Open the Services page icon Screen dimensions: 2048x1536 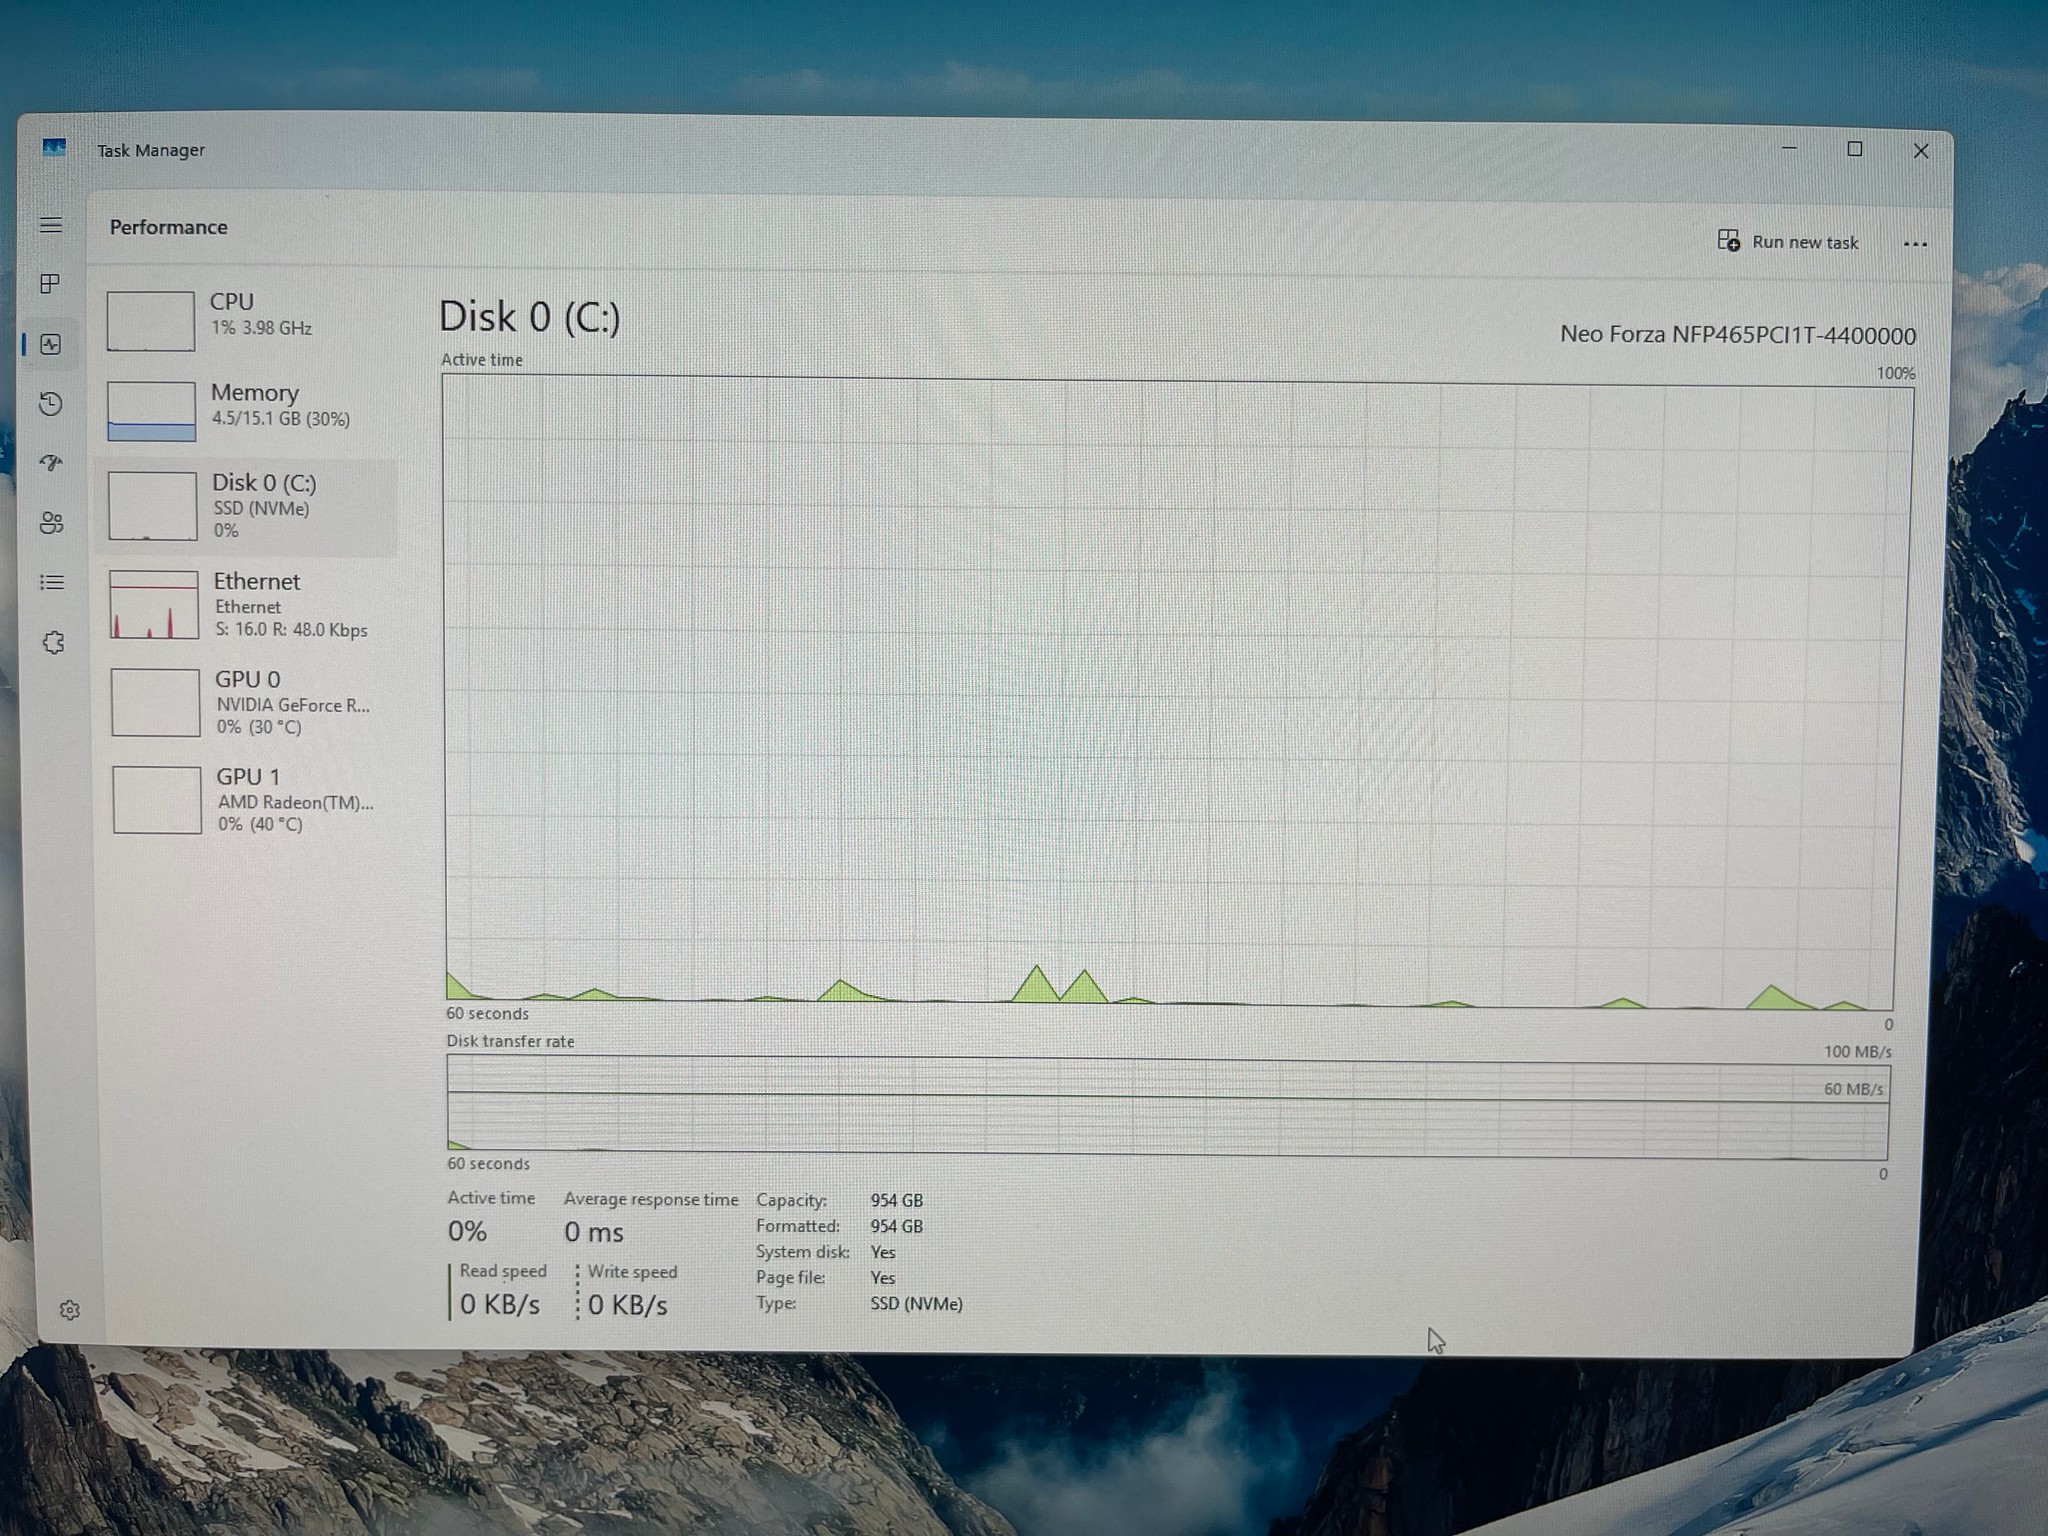(54, 643)
